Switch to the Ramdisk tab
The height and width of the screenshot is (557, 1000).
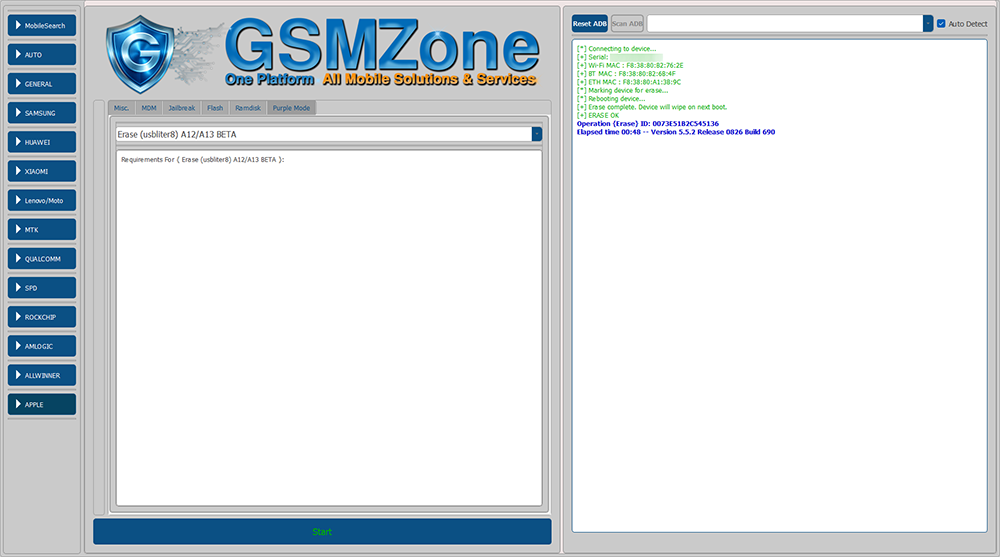pos(248,108)
